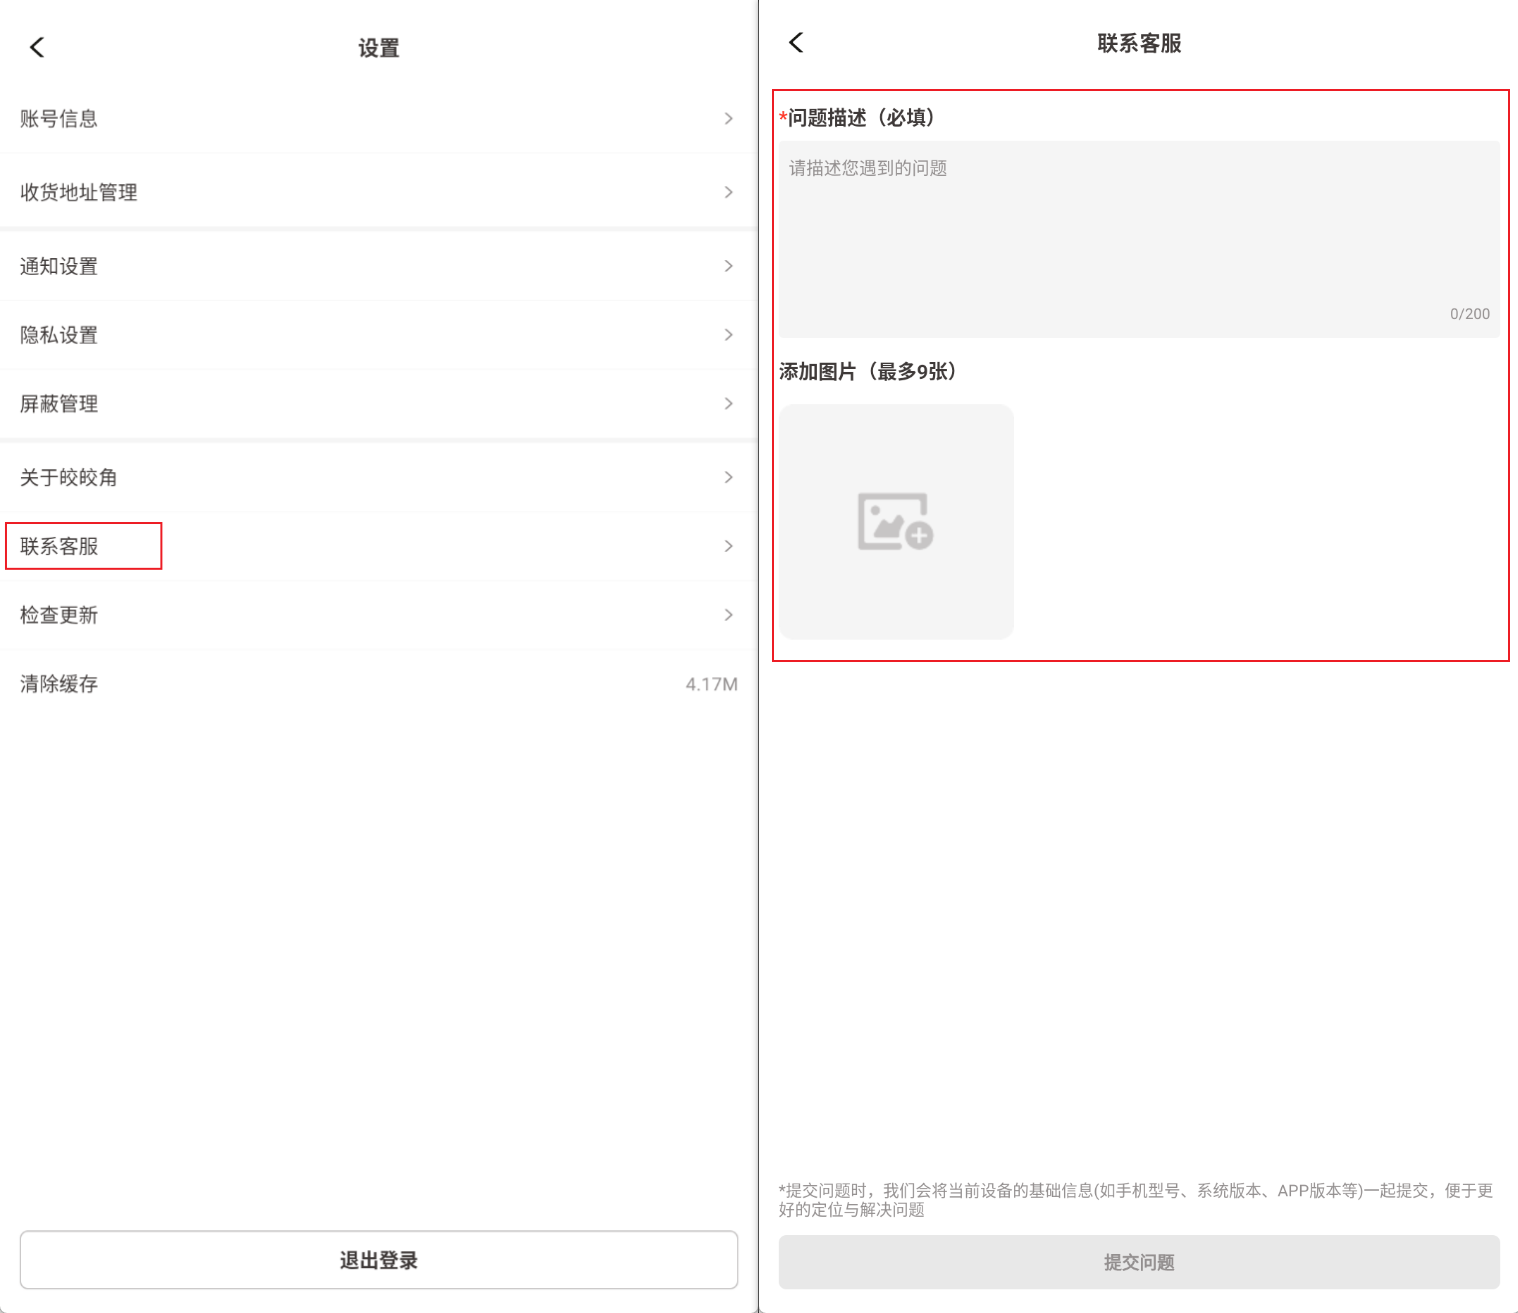The width and height of the screenshot is (1518, 1313).
Task: Click chevron next to 屏蔽管理
Action: [x=728, y=404]
